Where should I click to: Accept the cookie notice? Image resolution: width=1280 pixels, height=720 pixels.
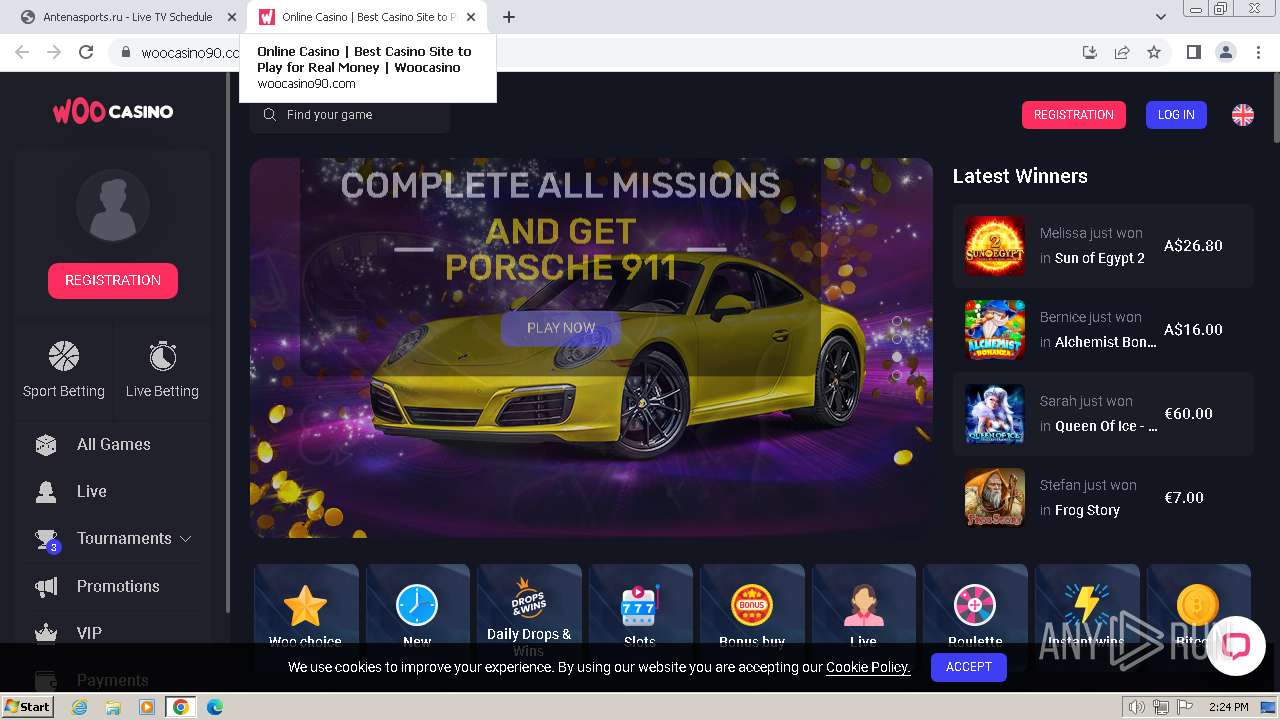click(969, 667)
